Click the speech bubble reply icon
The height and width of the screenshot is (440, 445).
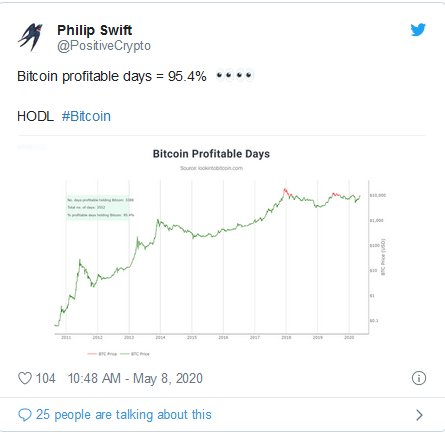pos(25,415)
